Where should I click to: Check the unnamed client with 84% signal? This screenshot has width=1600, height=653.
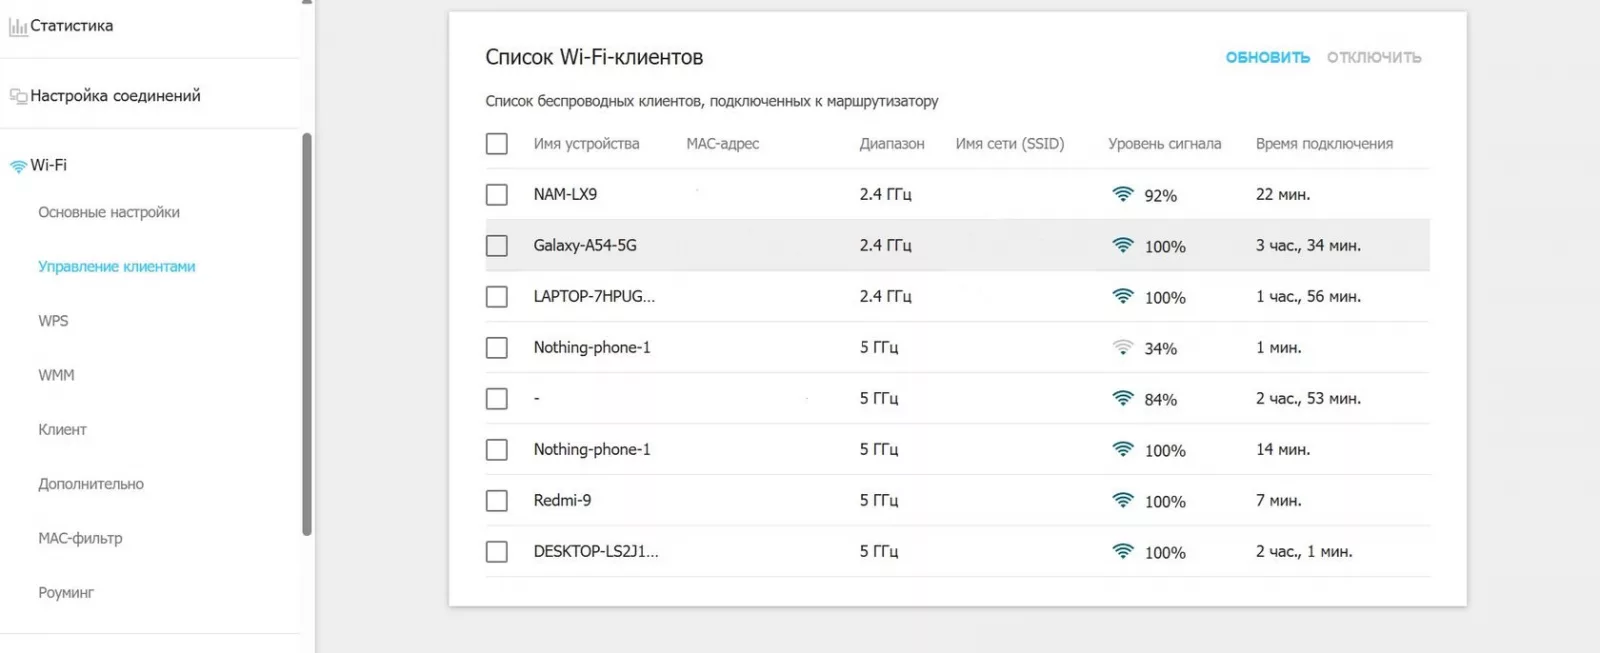pos(497,399)
